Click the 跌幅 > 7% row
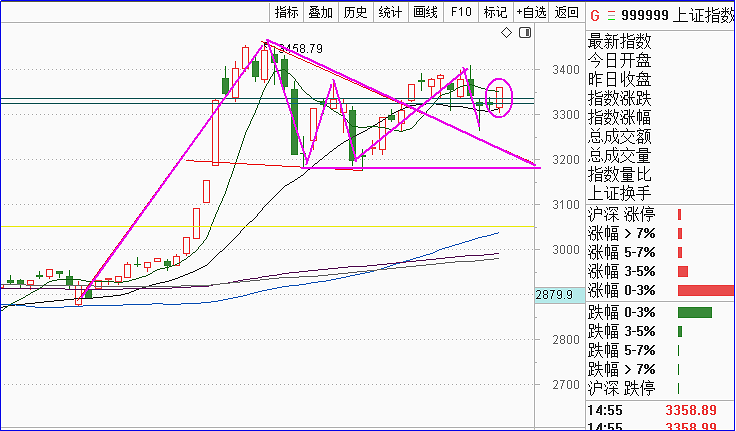This screenshot has width=736, height=431. [x=661, y=369]
